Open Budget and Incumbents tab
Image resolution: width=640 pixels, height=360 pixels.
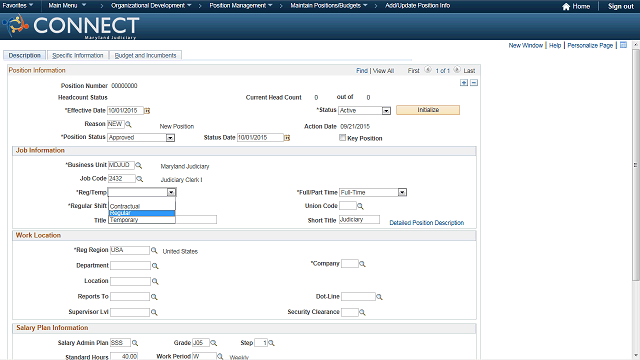[145, 56]
